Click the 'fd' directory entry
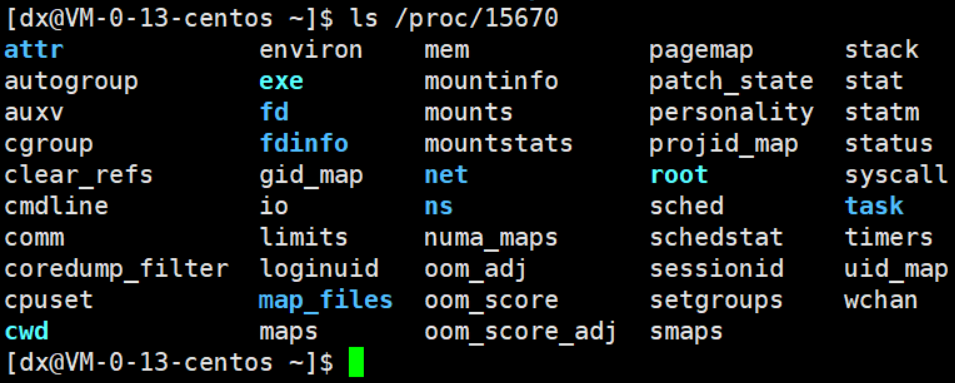 (x=274, y=113)
